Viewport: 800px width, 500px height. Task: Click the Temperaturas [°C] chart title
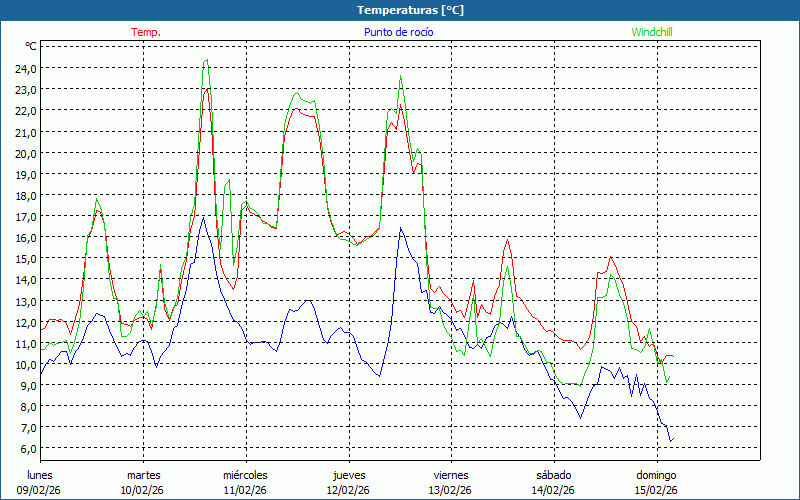coord(410,10)
